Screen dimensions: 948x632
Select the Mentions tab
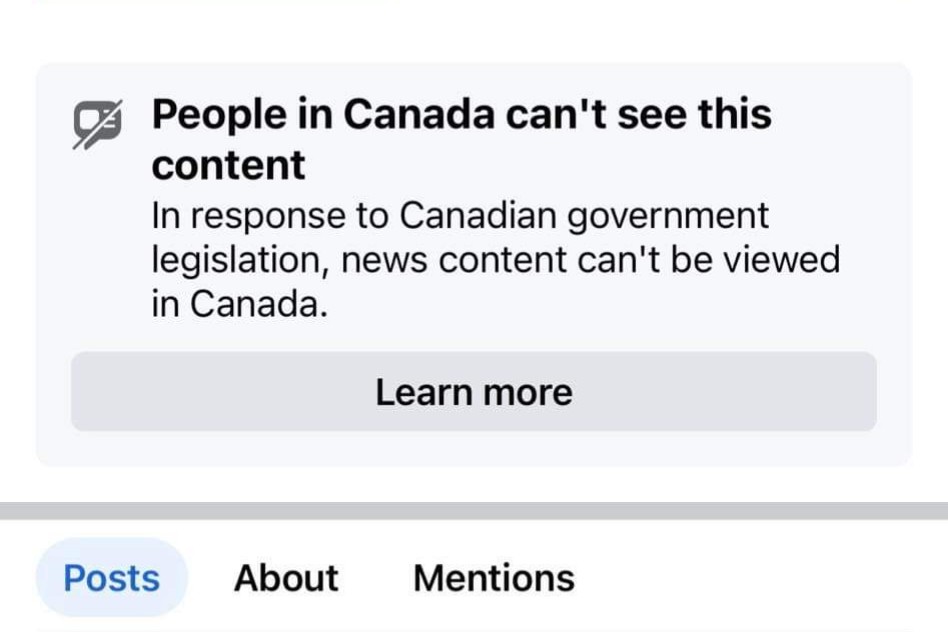493,578
